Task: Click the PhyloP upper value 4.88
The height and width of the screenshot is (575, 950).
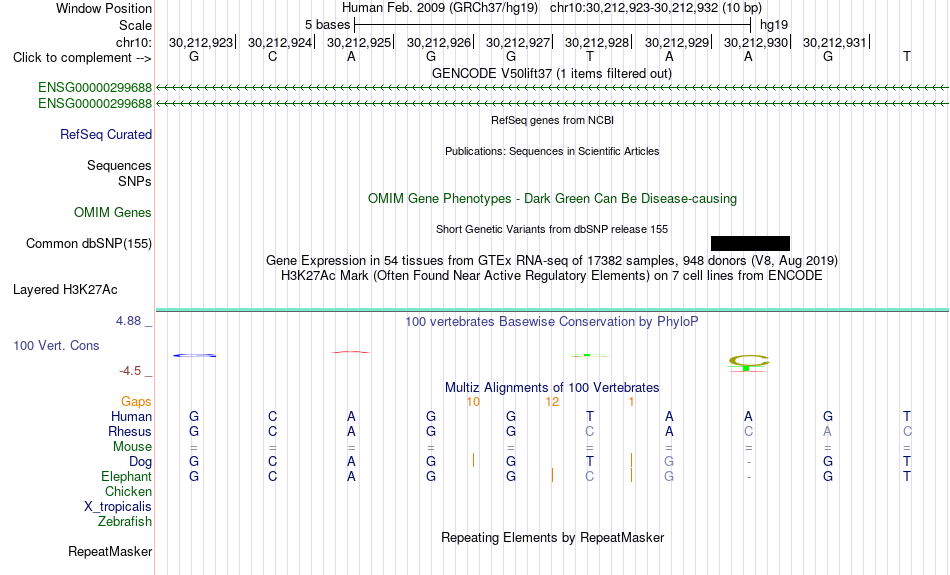Action: 128,321
